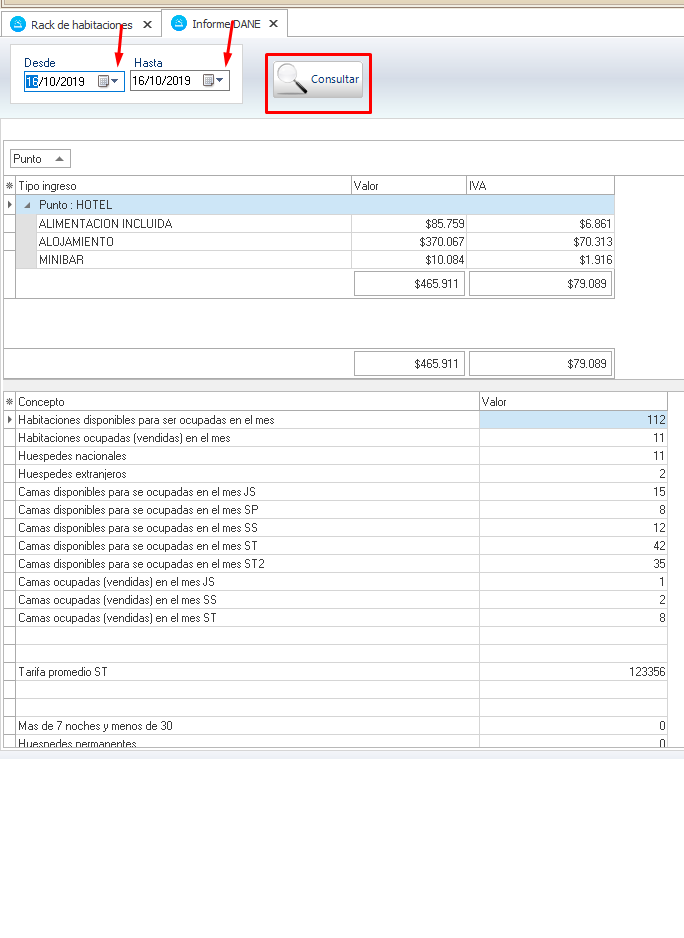
Task: Click the Concepto column header
Action: (245, 402)
